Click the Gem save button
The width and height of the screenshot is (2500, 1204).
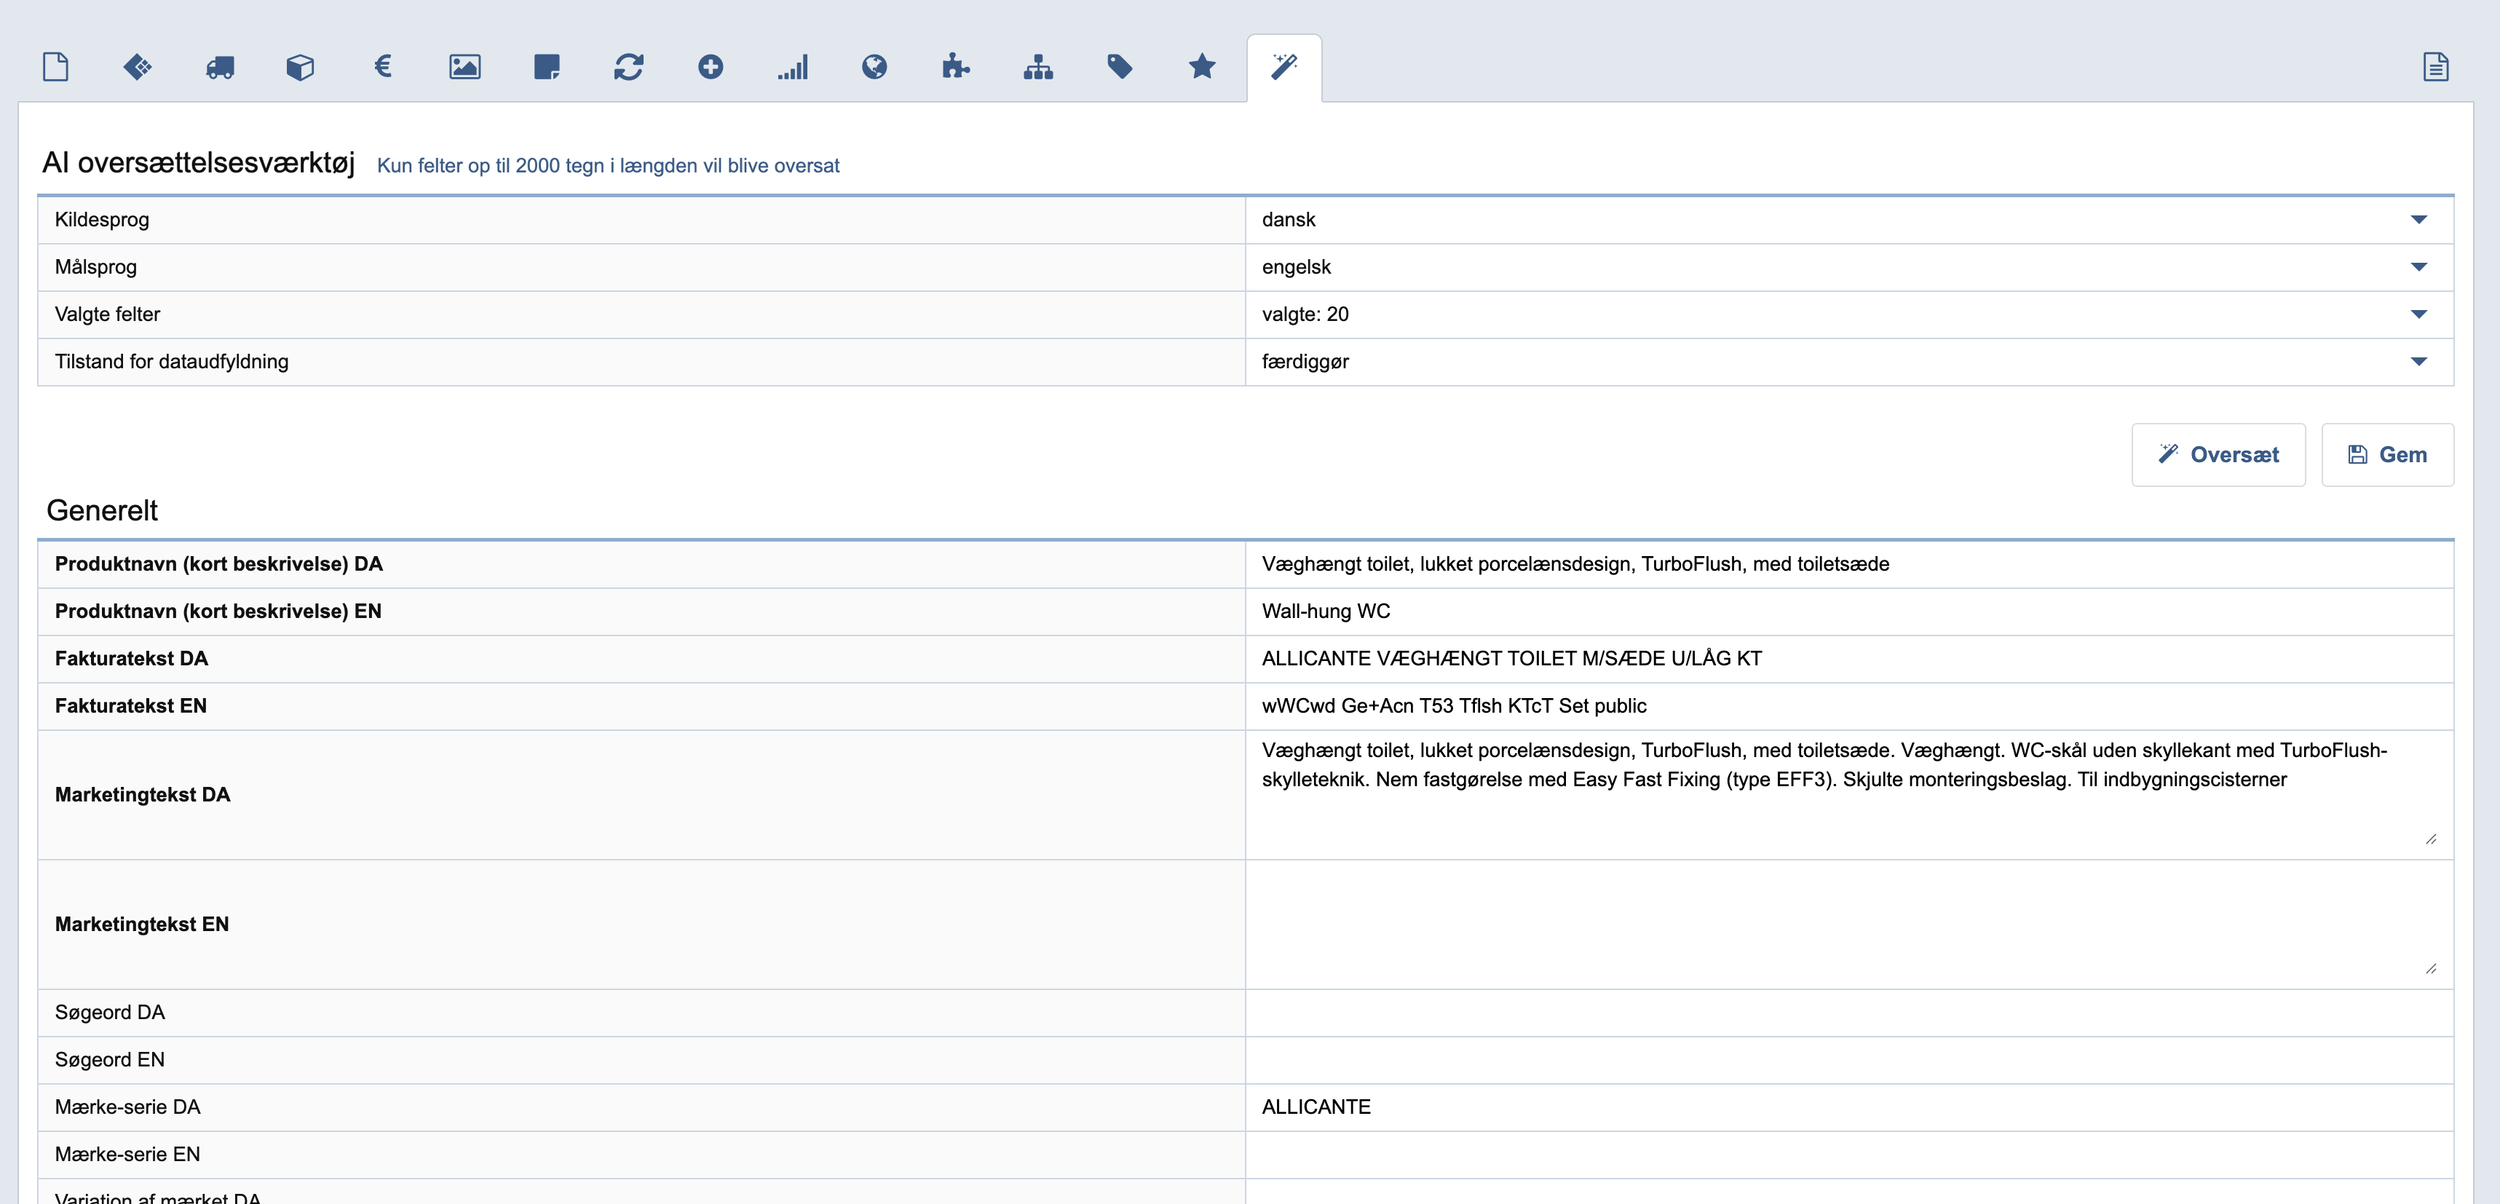[x=2387, y=455]
